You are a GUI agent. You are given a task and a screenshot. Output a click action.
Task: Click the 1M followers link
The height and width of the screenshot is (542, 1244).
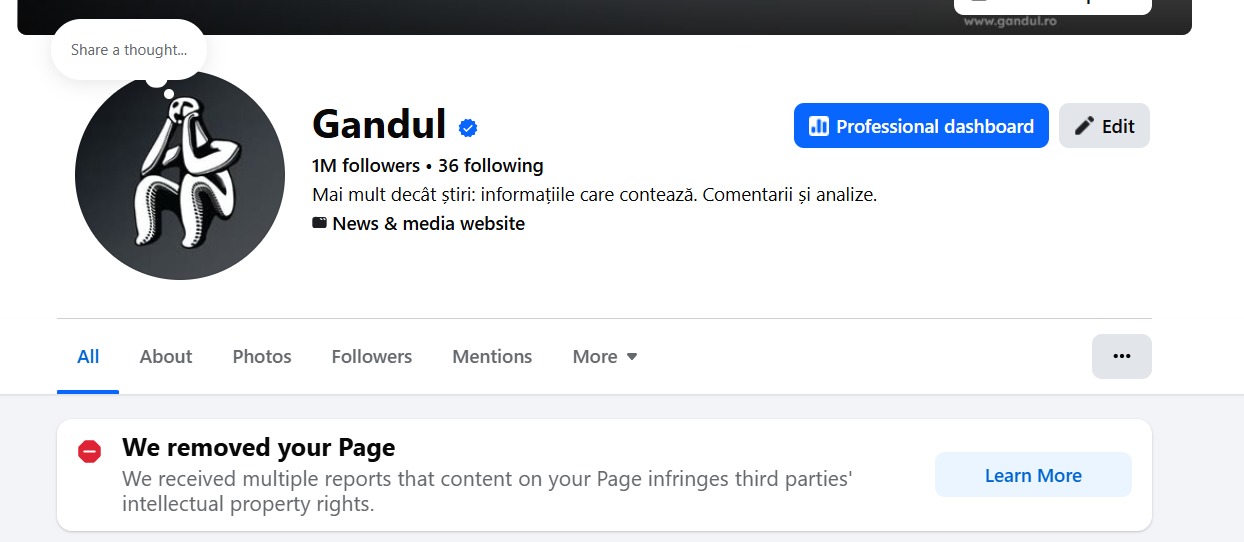366,165
